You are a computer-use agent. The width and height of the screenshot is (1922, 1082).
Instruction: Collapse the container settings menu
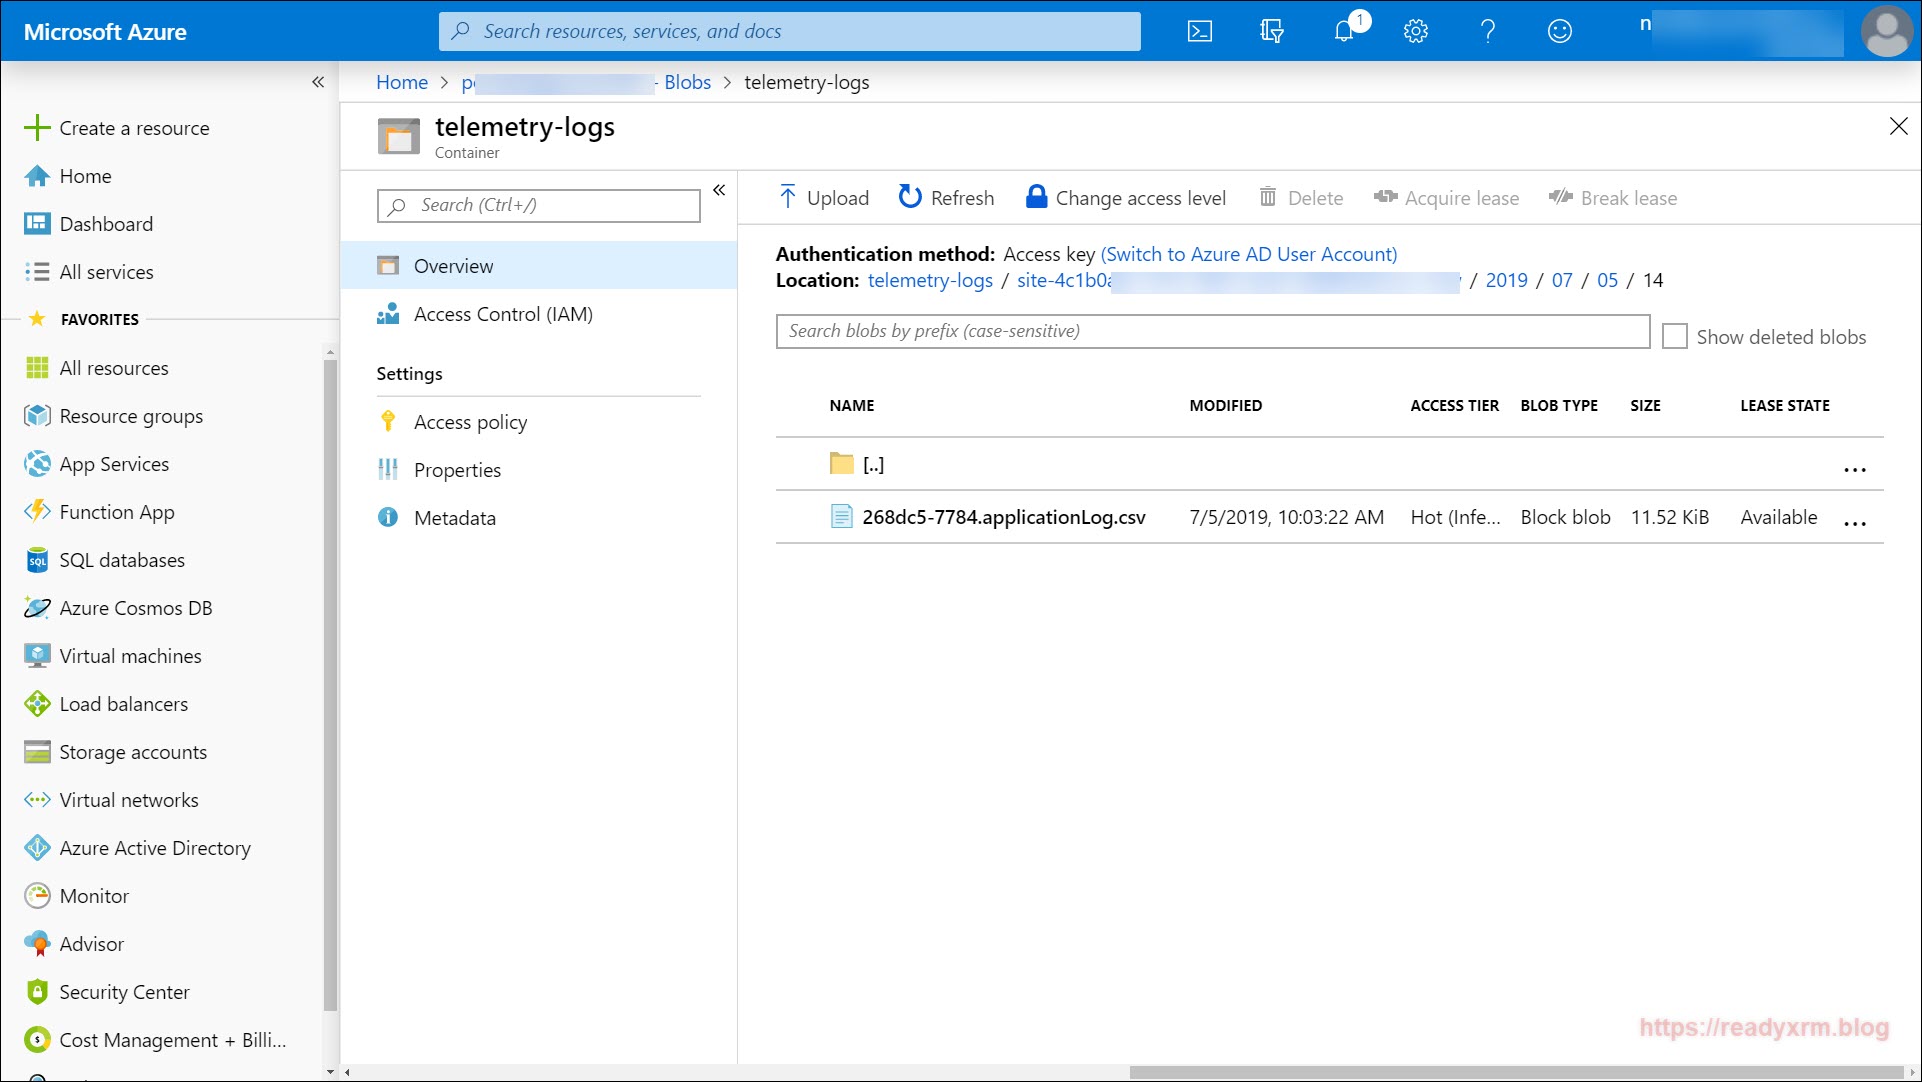(x=719, y=190)
